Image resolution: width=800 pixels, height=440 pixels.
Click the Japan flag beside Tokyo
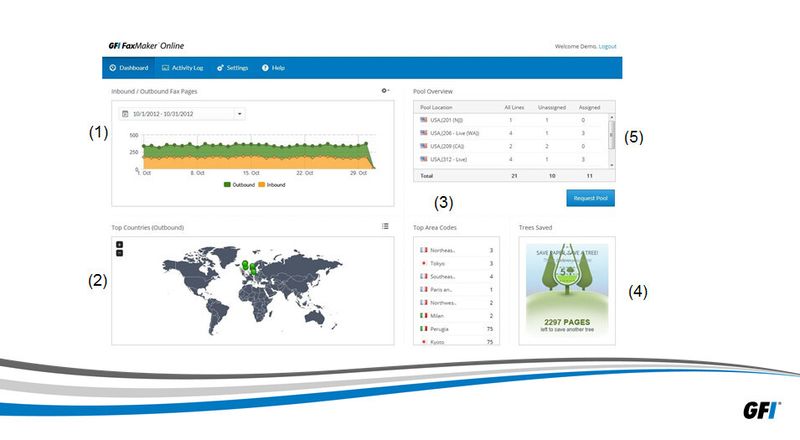pos(423,263)
